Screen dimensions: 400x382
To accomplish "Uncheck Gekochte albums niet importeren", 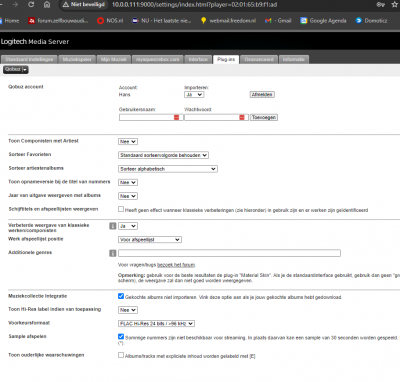I will click(121, 296).
